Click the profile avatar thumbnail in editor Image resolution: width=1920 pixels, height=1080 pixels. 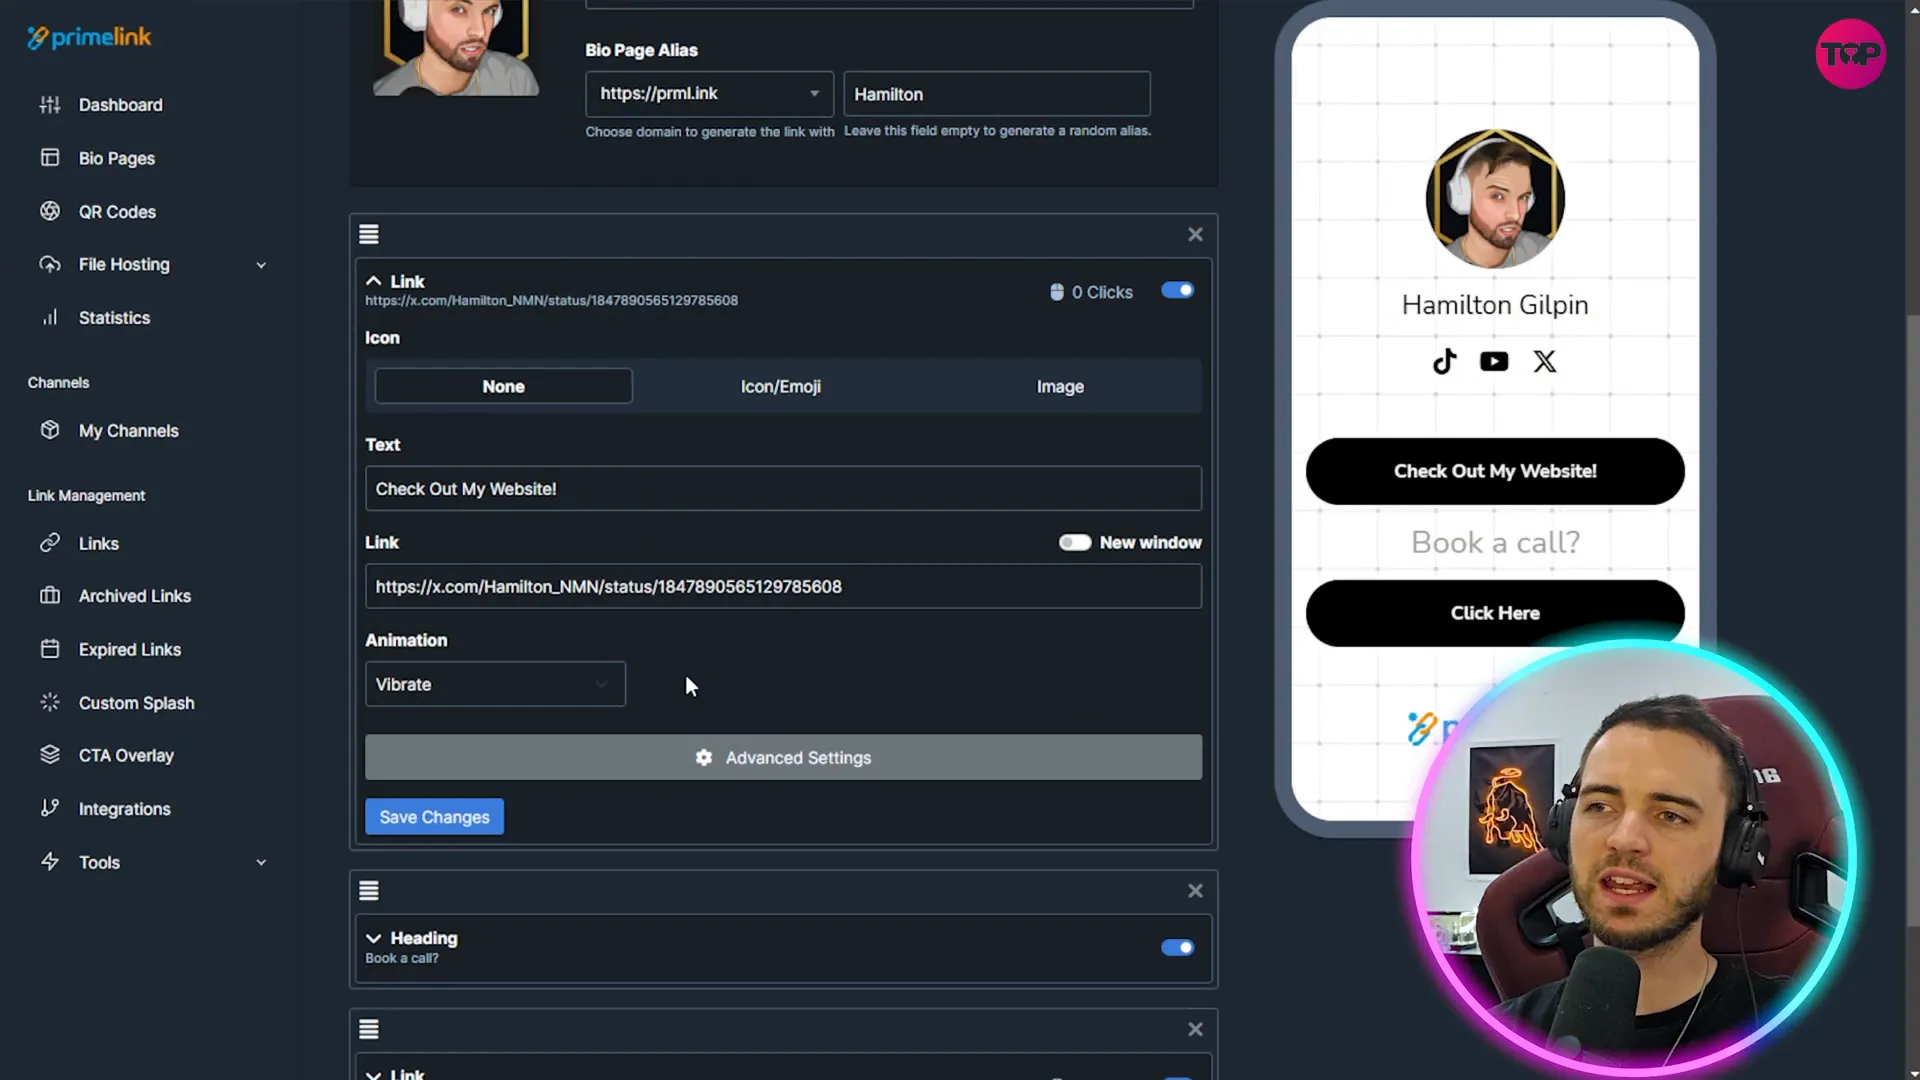pos(456,48)
